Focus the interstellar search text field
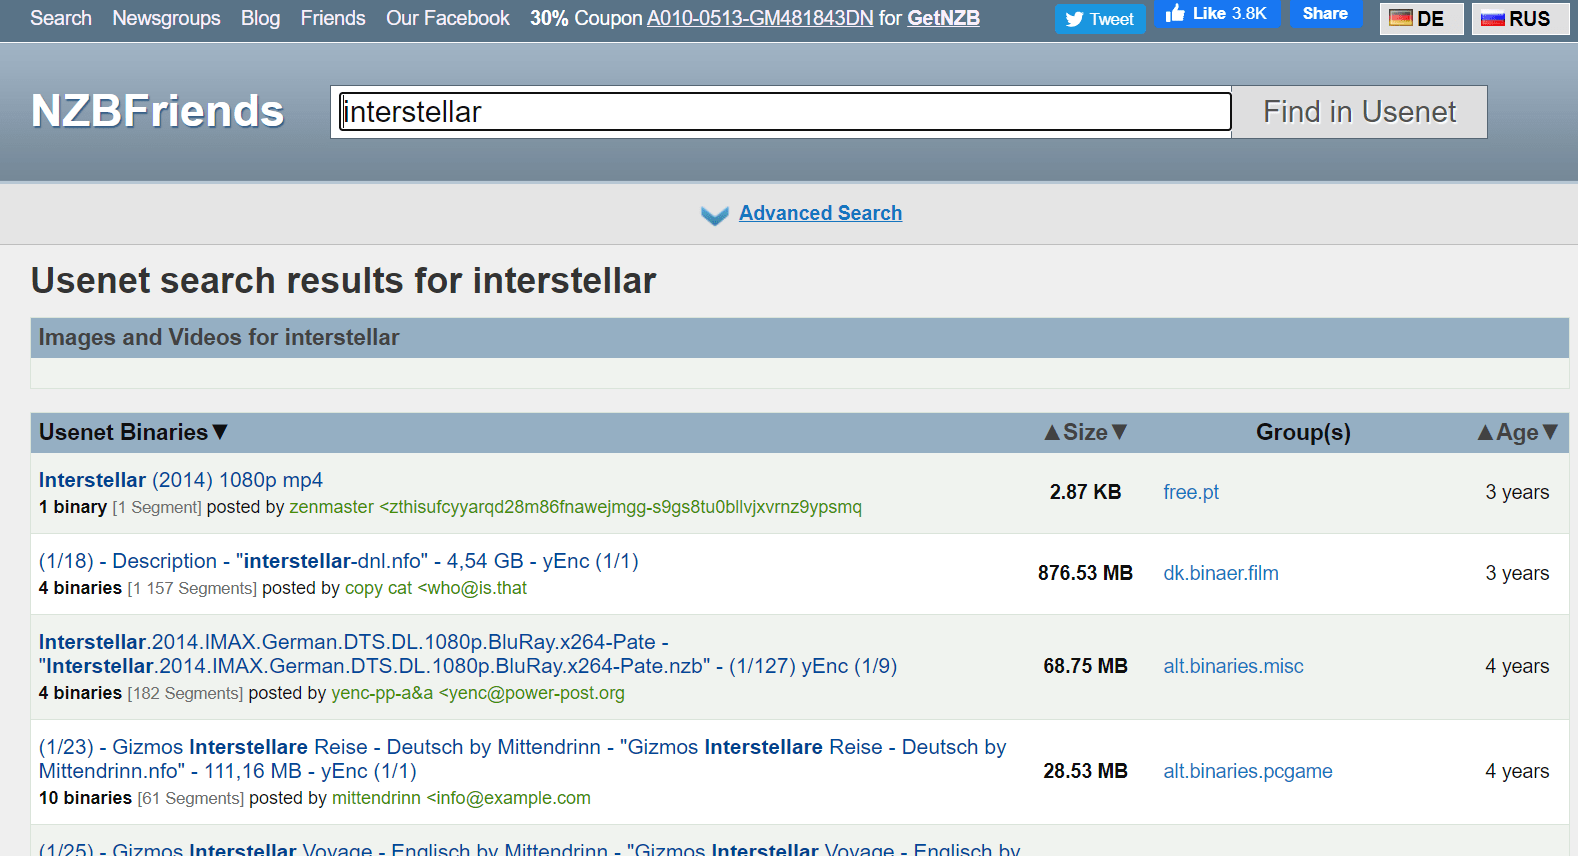Screen dimensions: 1578x856 785,112
